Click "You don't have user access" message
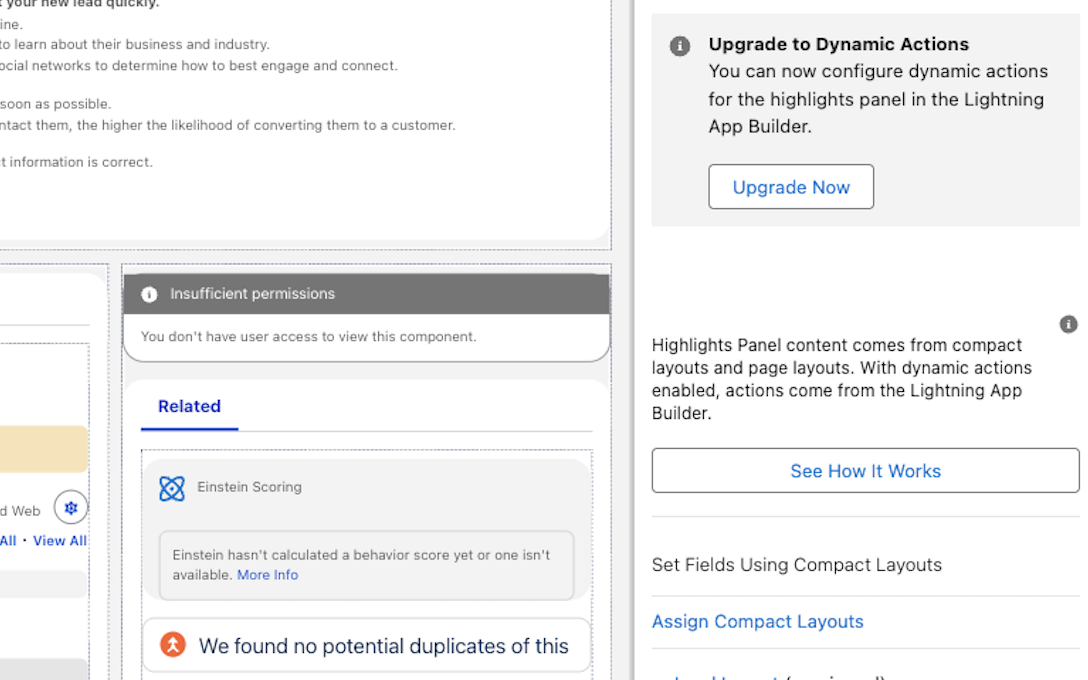Screen dimensions: 1088x680 point(309,337)
